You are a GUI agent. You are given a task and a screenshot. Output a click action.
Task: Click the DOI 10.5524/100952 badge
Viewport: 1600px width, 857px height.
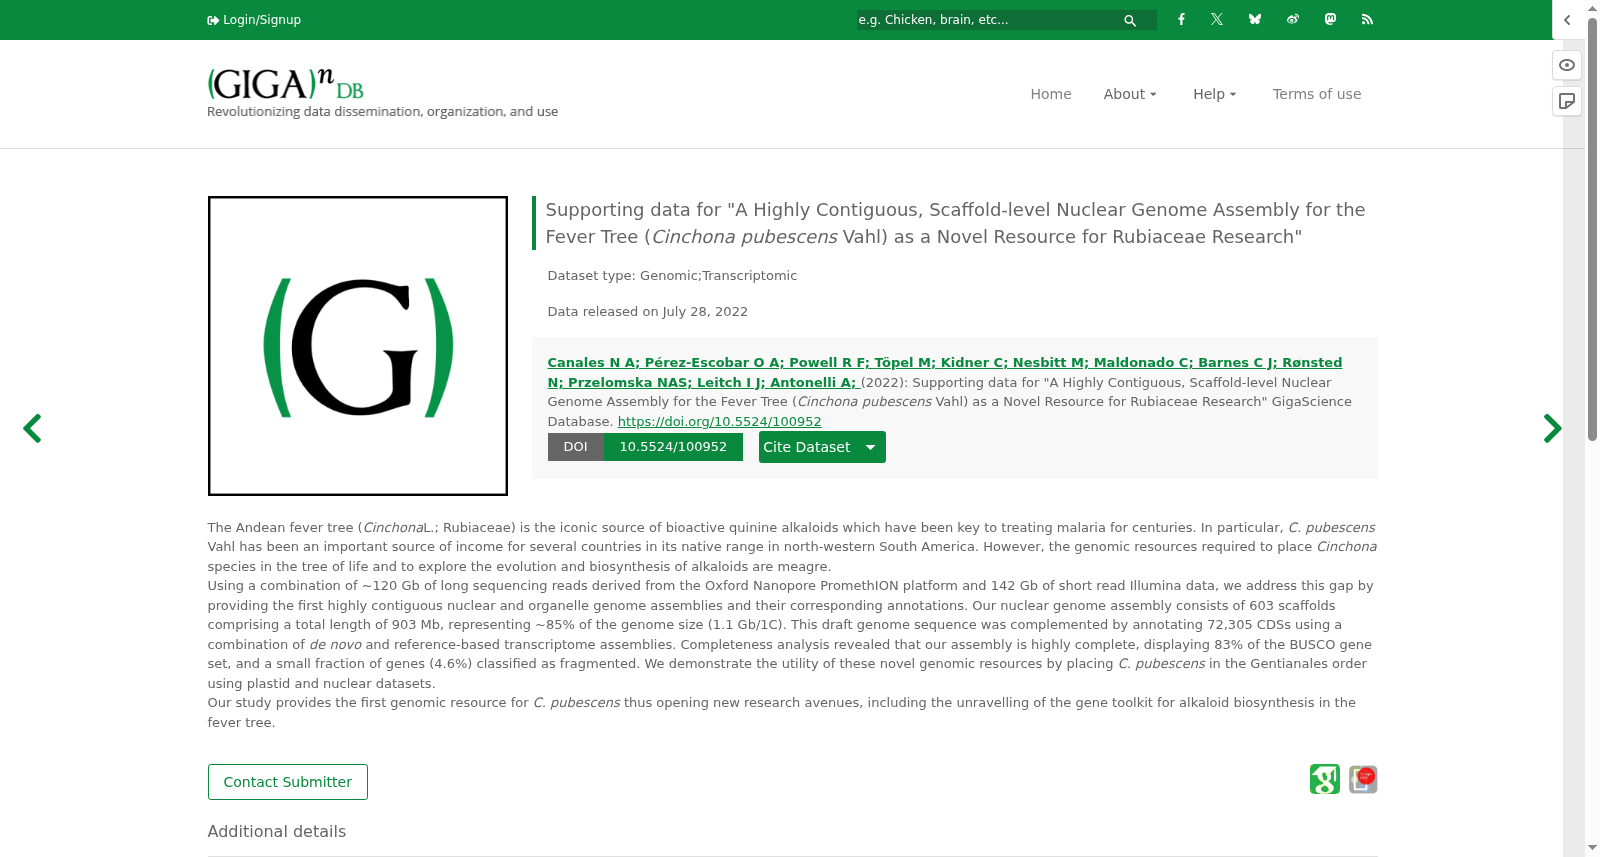click(x=645, y=447)
